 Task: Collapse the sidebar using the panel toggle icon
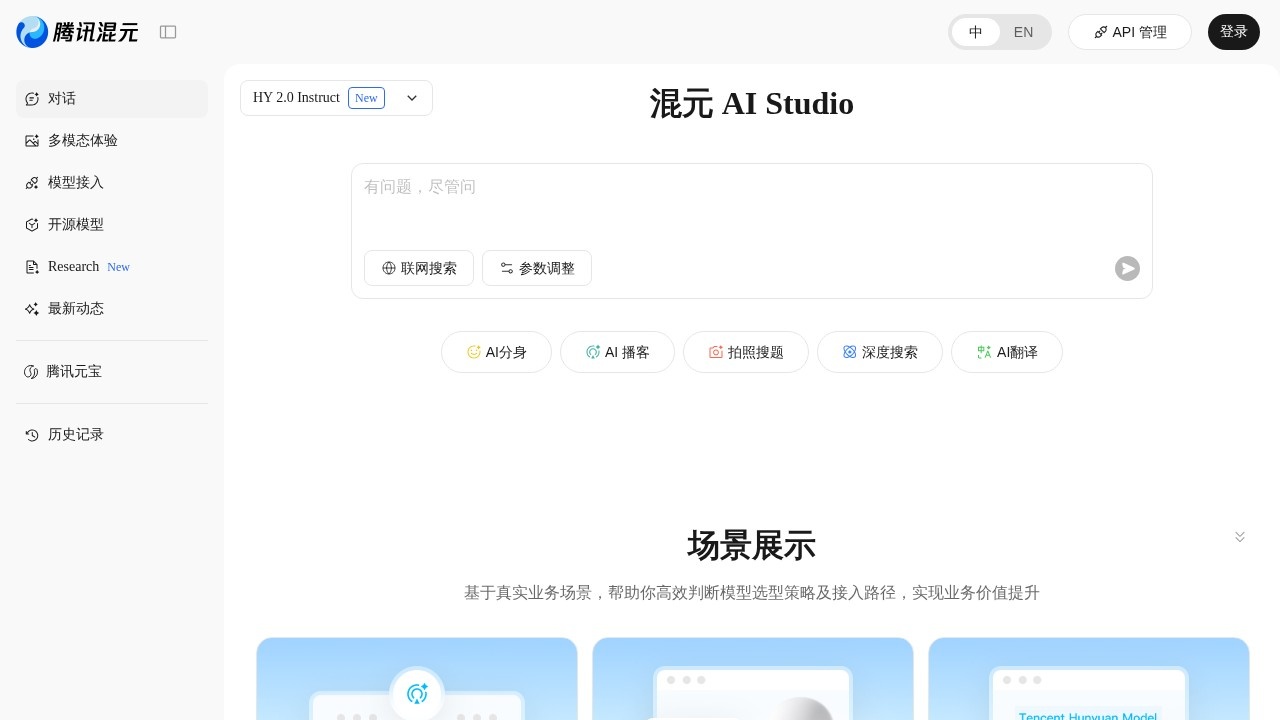pyautogui.click(x=168, y=32)
